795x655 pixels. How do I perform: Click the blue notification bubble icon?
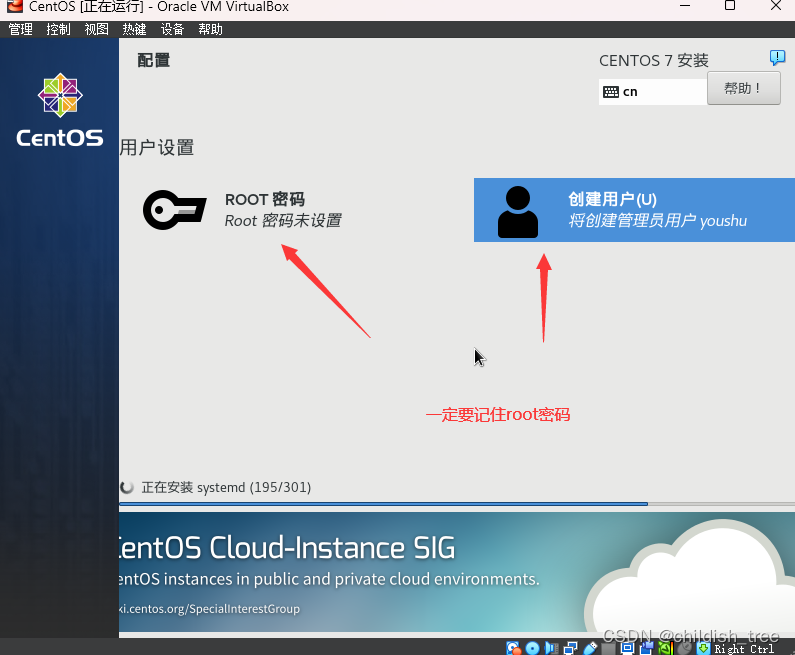777,57
